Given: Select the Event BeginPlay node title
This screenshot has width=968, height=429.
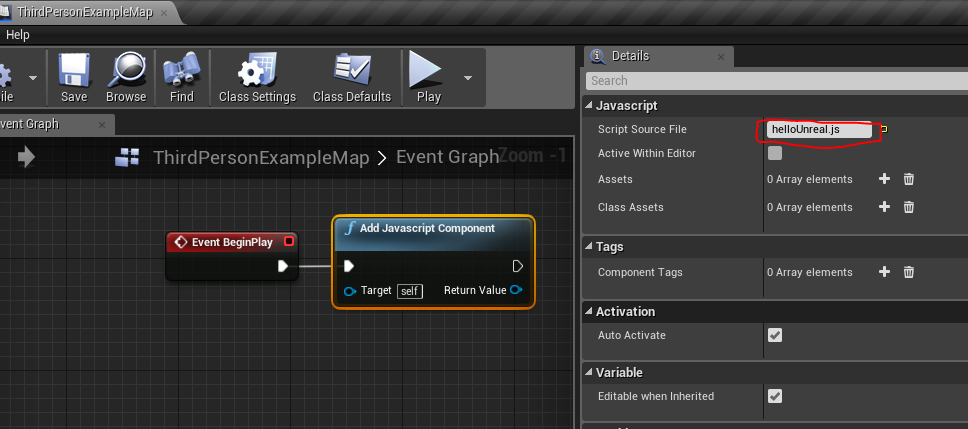Looking at the screenshot, I should pos(232,243).
